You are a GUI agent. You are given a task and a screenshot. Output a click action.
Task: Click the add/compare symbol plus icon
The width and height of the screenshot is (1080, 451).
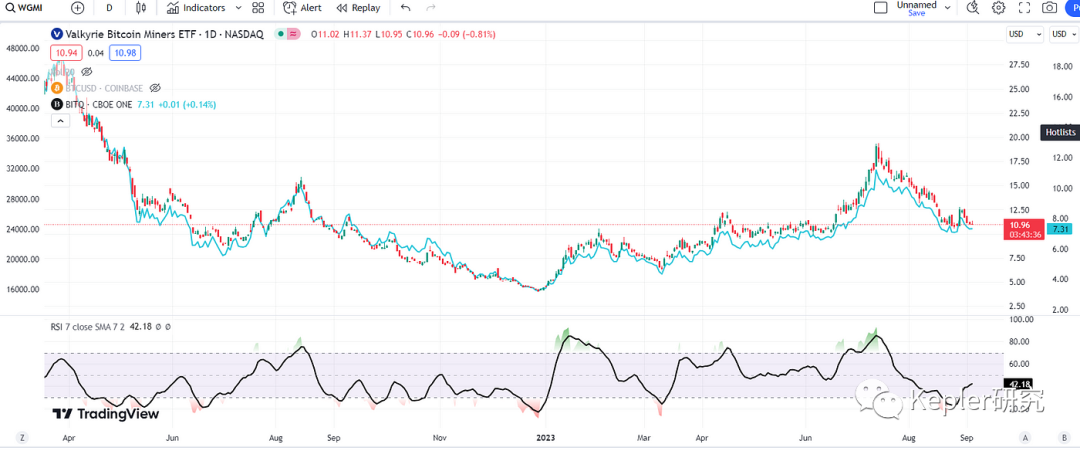78,8
